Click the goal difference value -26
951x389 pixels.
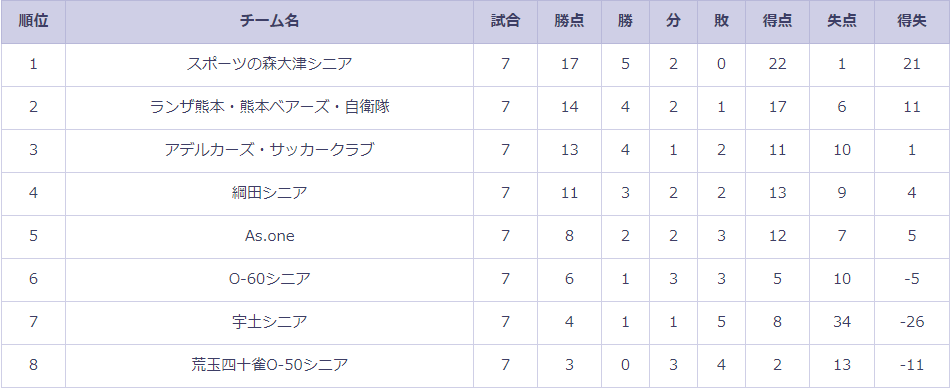(x=912, y=322)
